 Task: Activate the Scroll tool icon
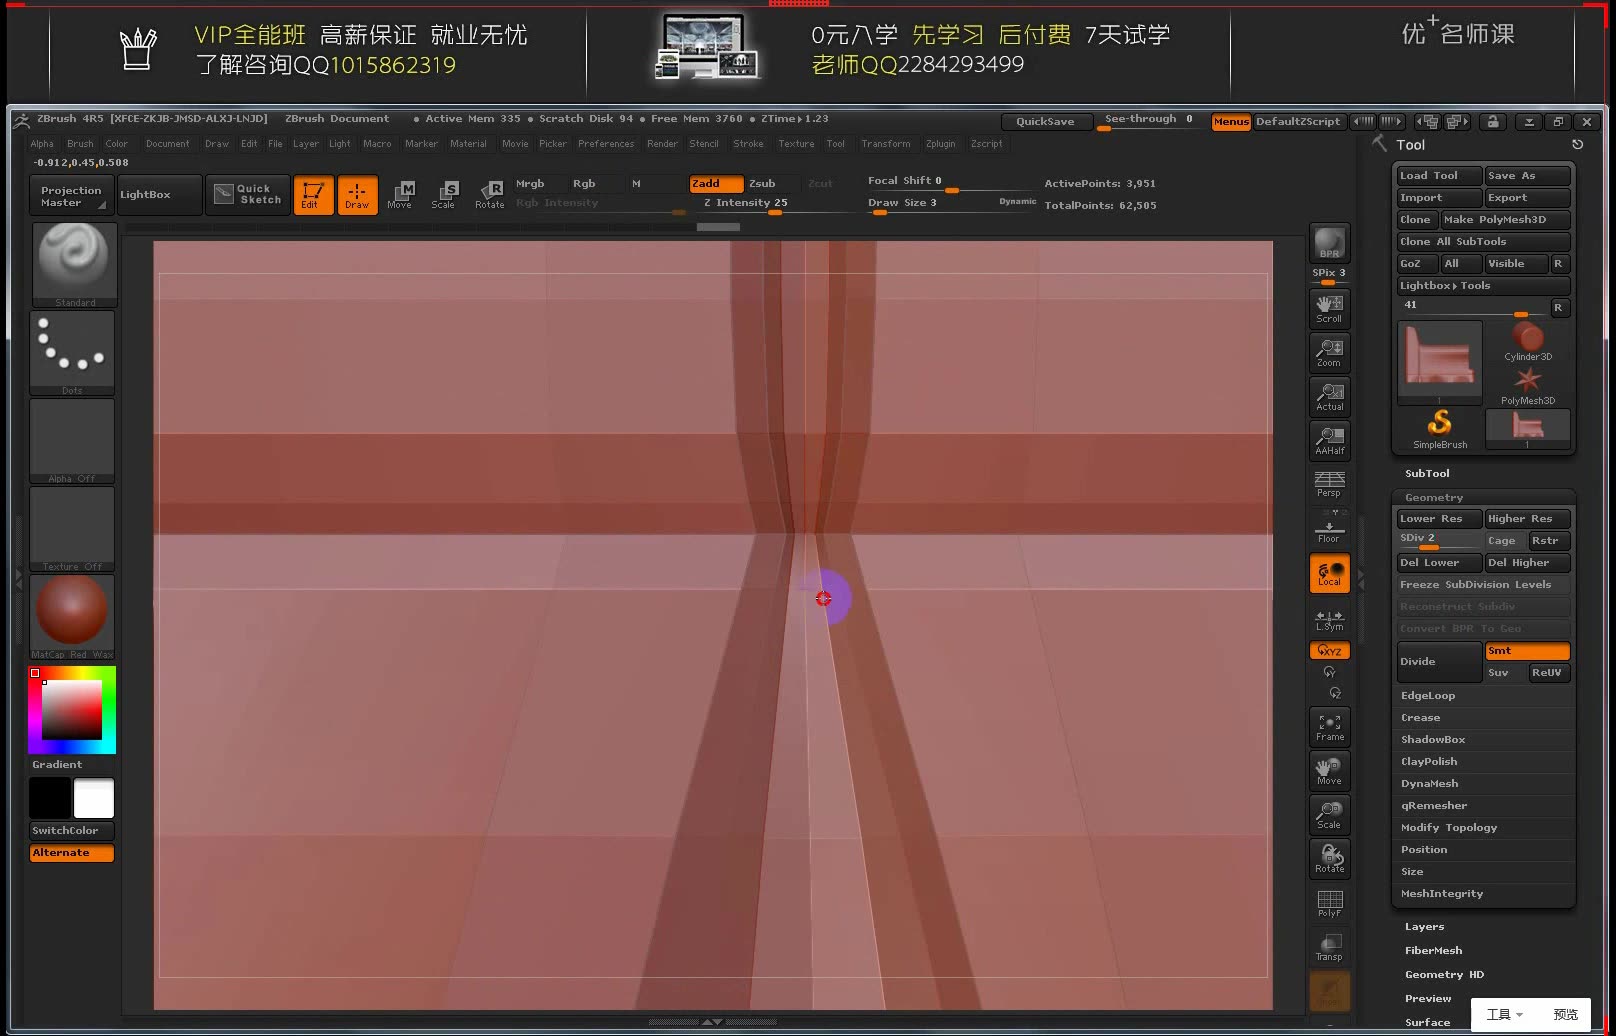[x=1329, y=309]
